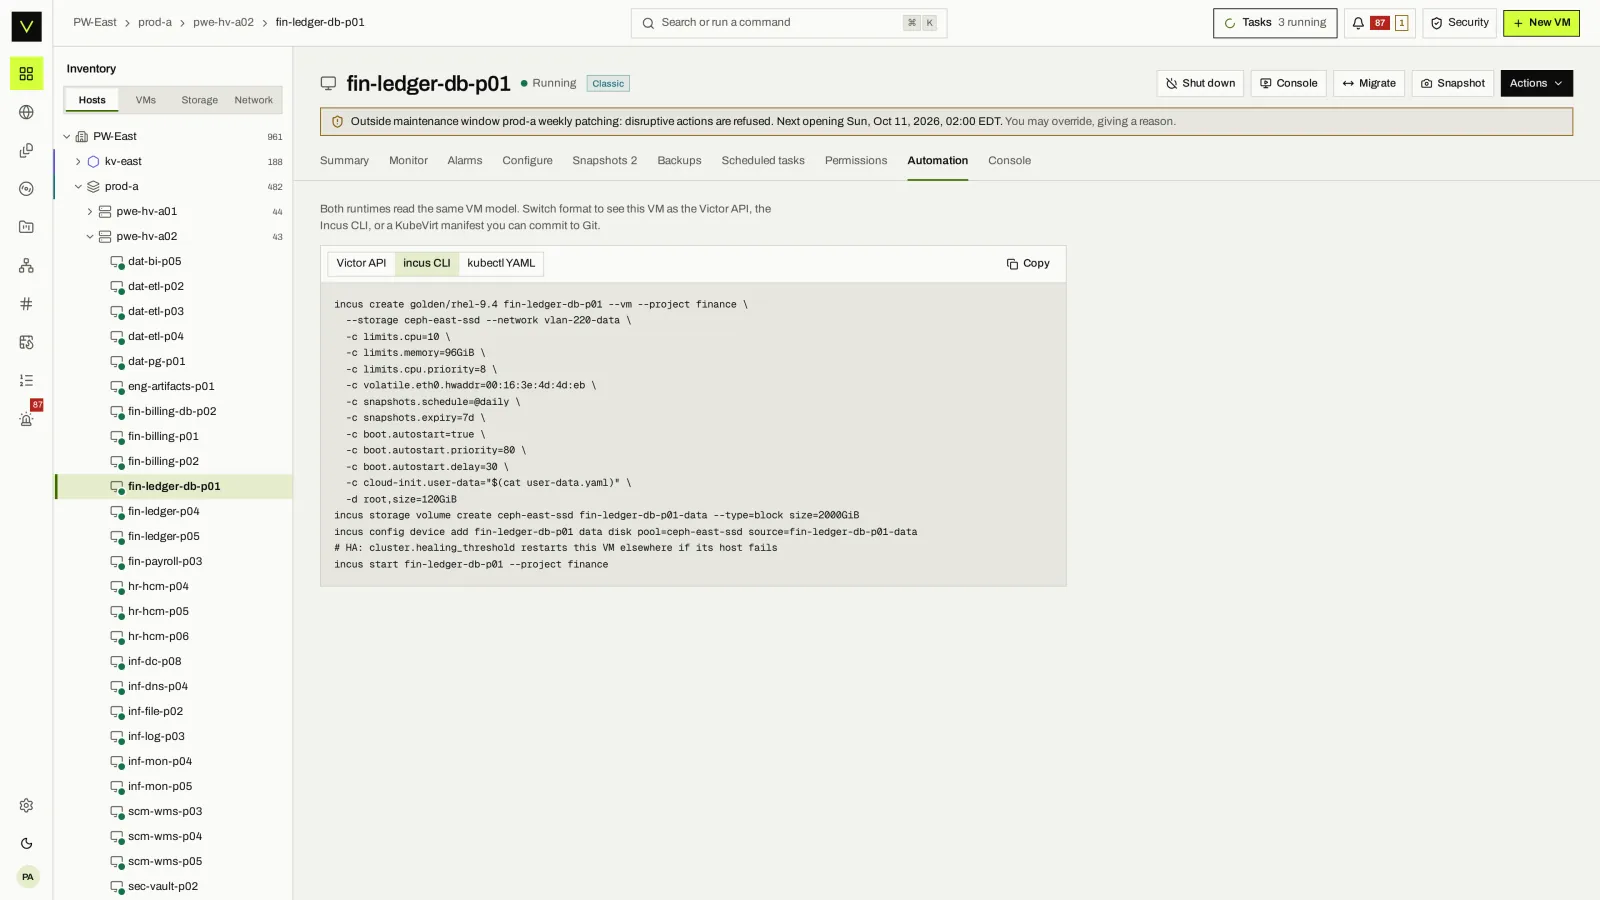The width and height of the screenshot is (1600, 900).
Task: Click the Migrate button
Action: 1368,83
